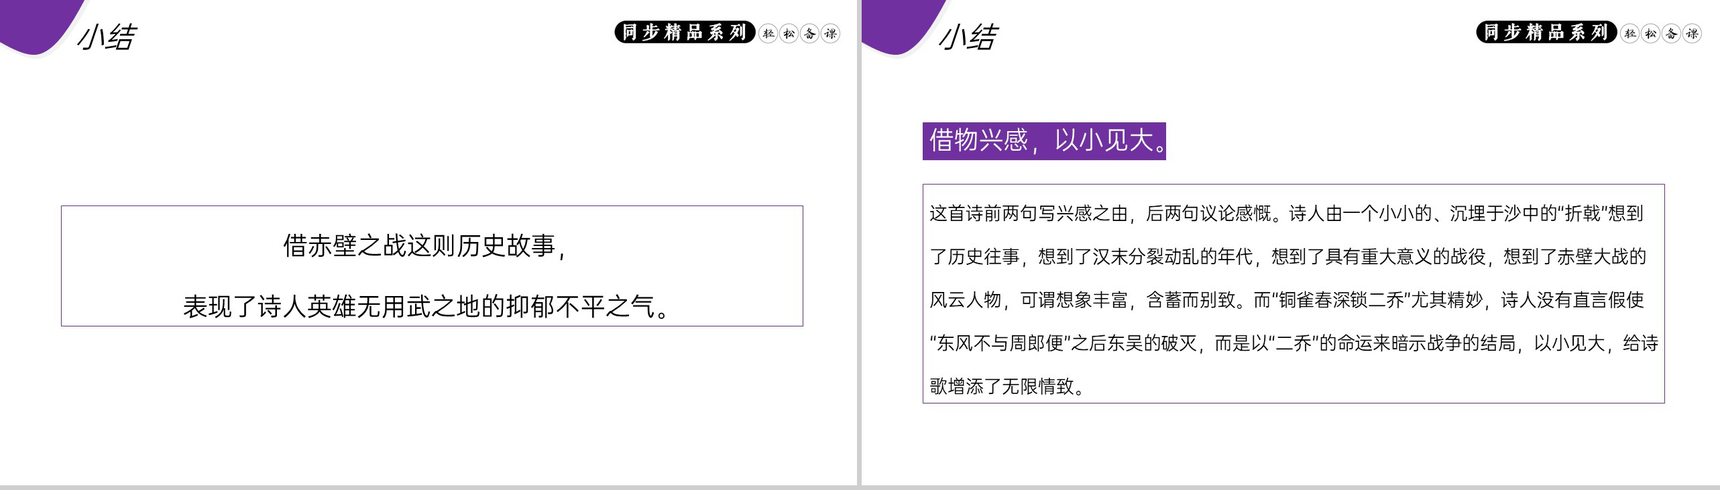Viewport: 1720px width, 490px height.
Task: Click the paragraph line starting "了历史往事"
Action: click(x=1288, y=257)
